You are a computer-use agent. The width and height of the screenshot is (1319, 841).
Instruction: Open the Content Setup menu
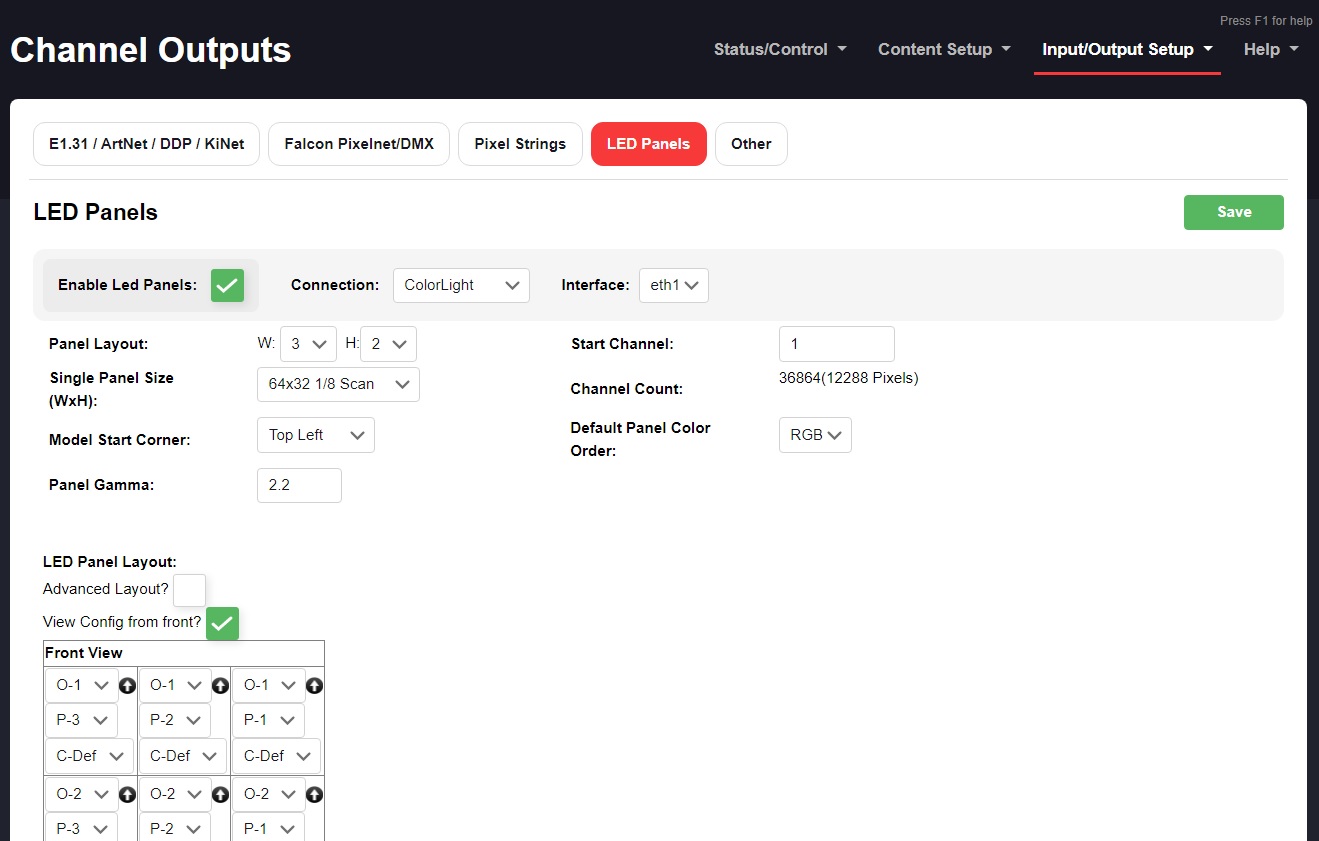[x=944, y=49]
